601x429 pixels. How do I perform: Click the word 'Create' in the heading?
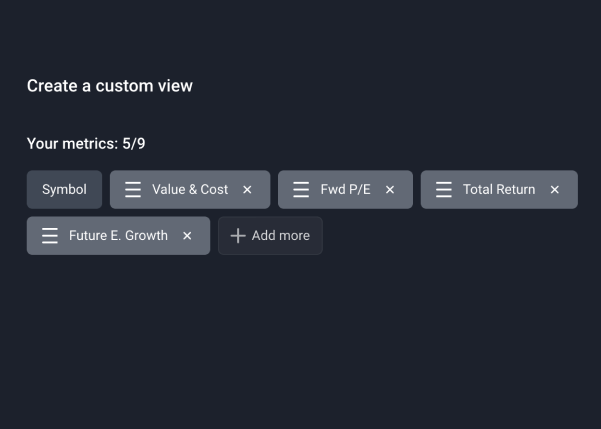point(52,86)
